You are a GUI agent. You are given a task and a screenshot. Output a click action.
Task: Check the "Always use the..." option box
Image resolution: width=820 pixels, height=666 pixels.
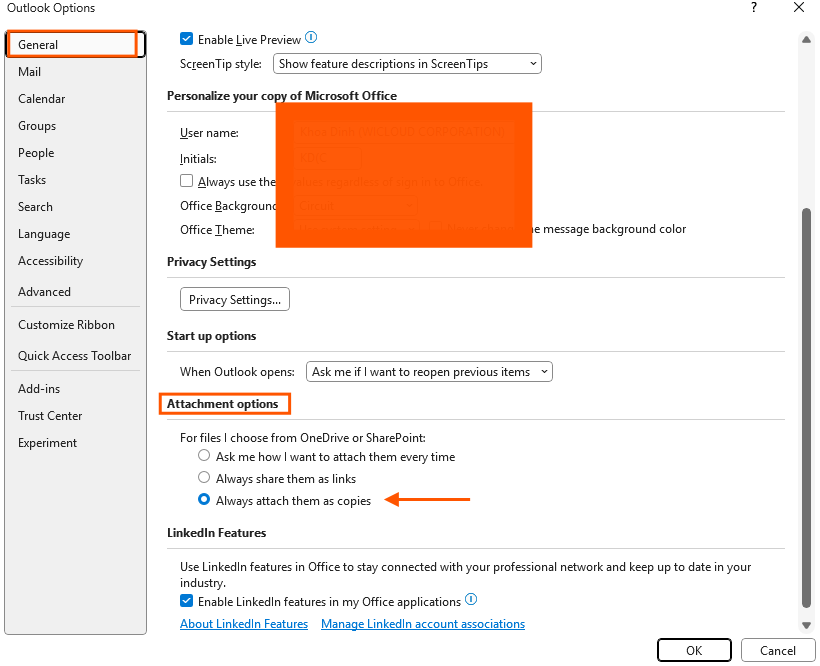[185, 182]
